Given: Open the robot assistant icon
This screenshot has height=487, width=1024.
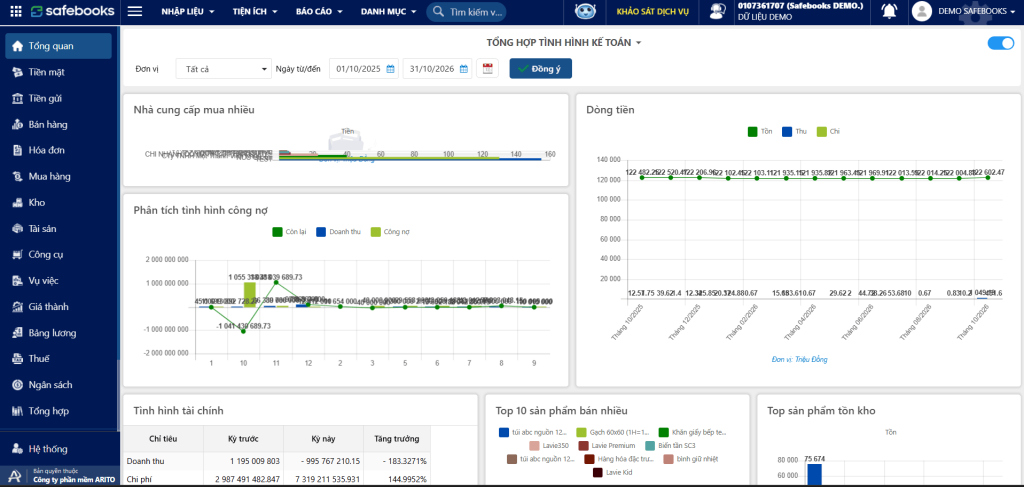Looking at the screenshot, I should (x=585, y=11).
